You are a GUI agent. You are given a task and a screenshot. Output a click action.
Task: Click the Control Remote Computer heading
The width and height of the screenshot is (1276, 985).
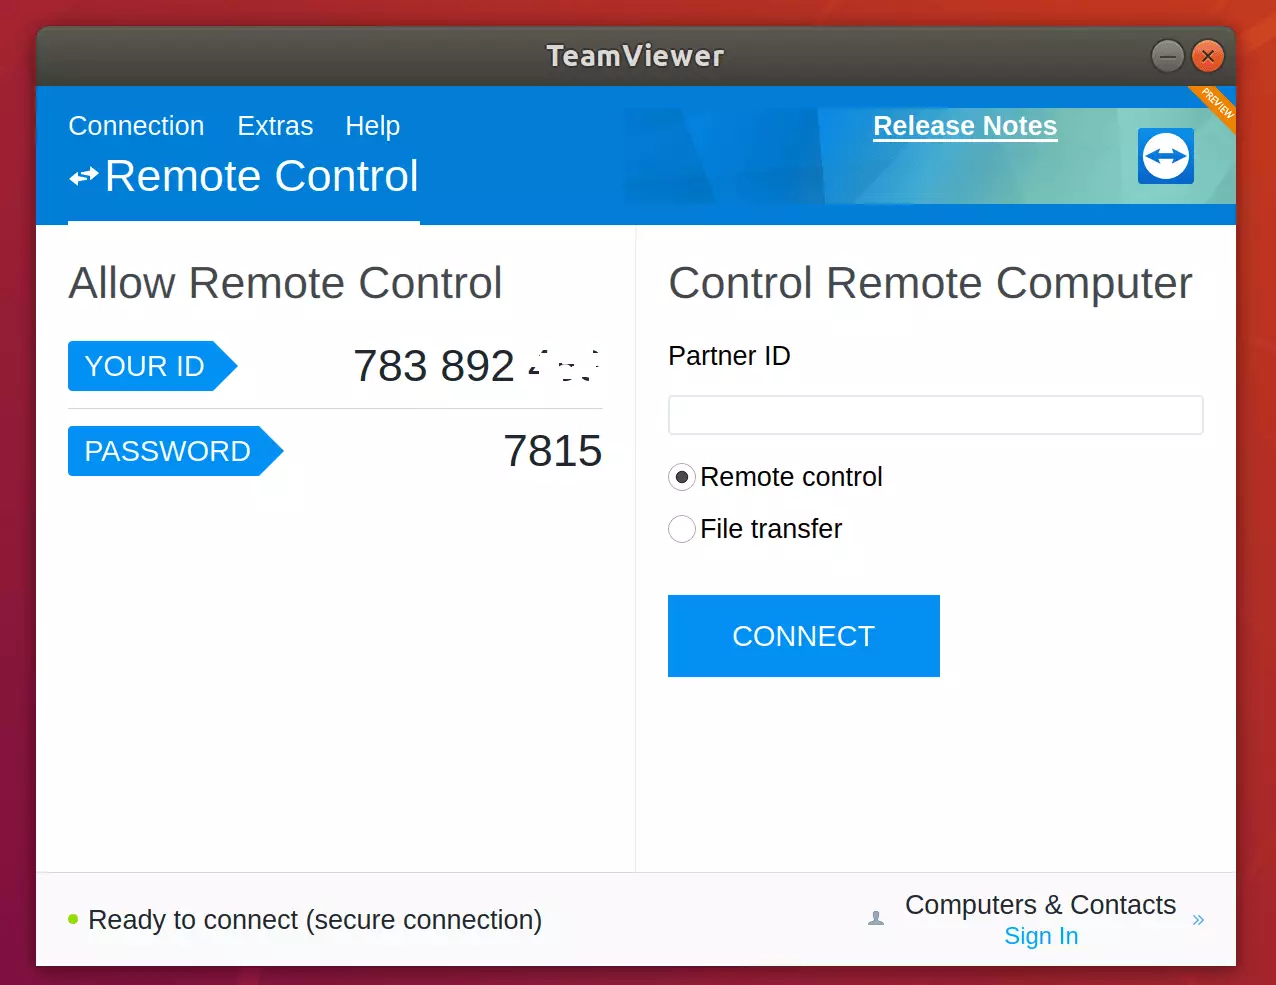pos(930,284)
